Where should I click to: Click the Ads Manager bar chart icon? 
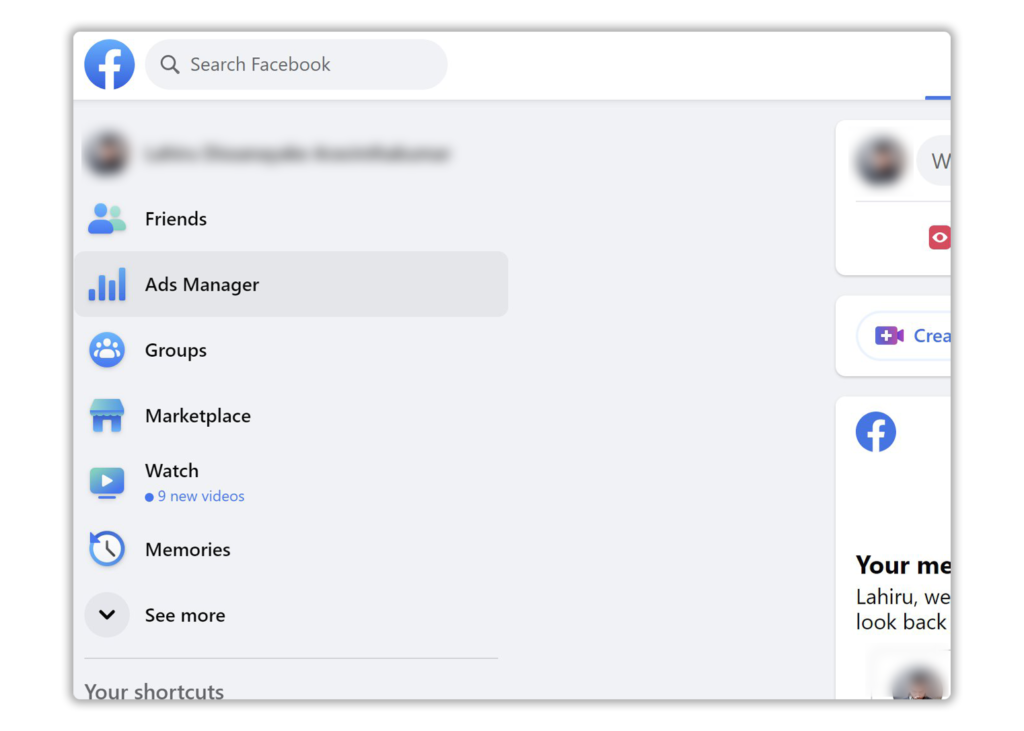[x=106, y=284]
